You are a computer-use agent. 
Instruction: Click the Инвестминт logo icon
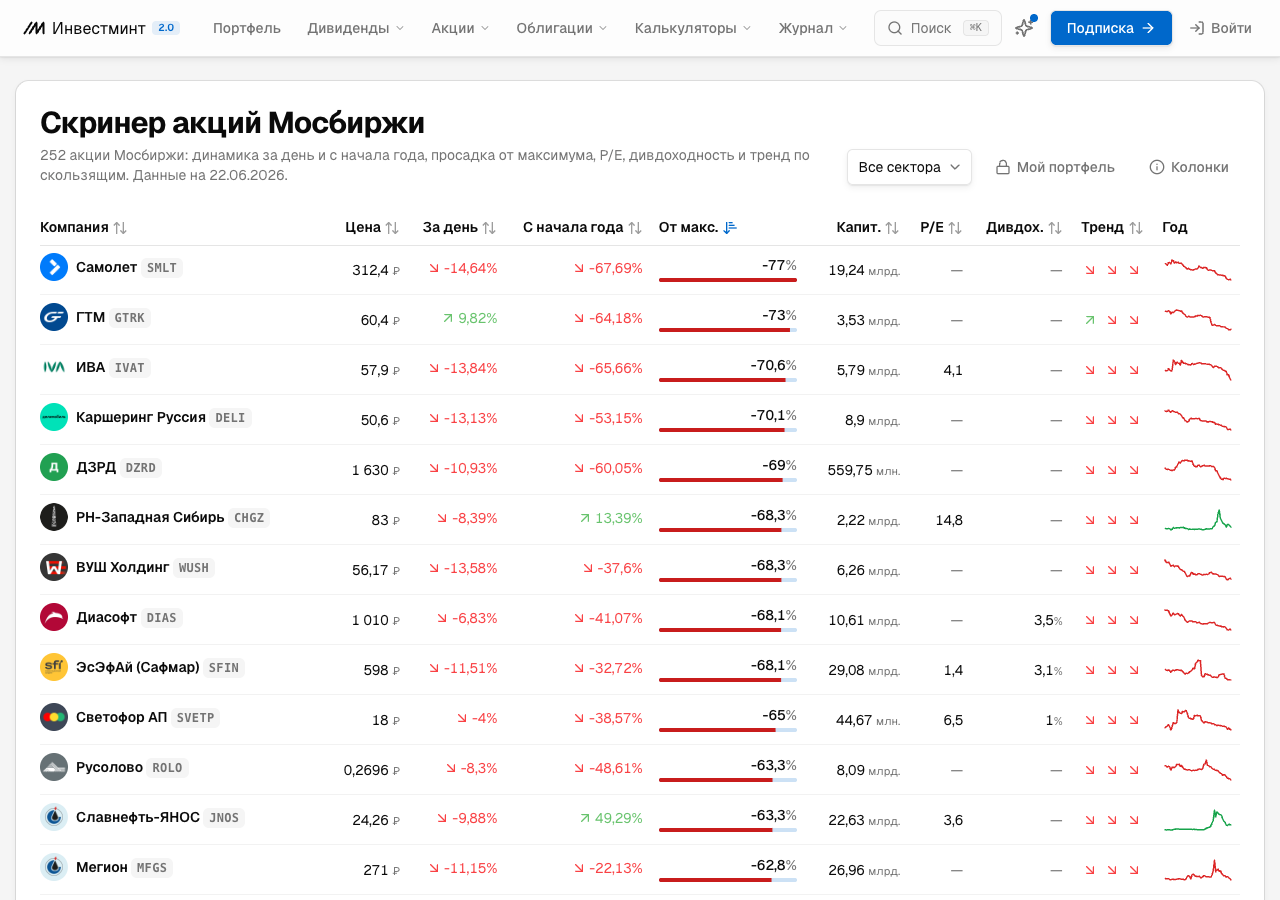point(34,28)
